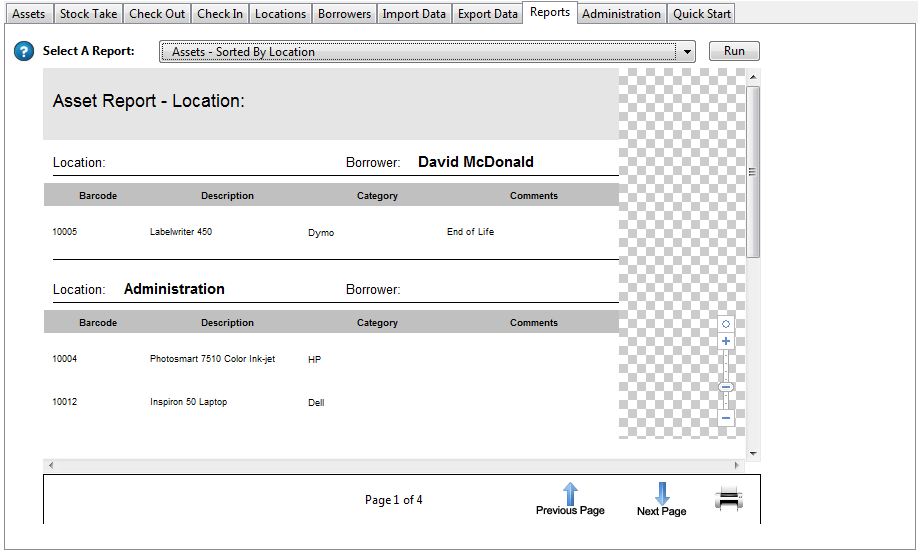Click the zoom slider handle

pyautogui.click(x=726, y=387)
